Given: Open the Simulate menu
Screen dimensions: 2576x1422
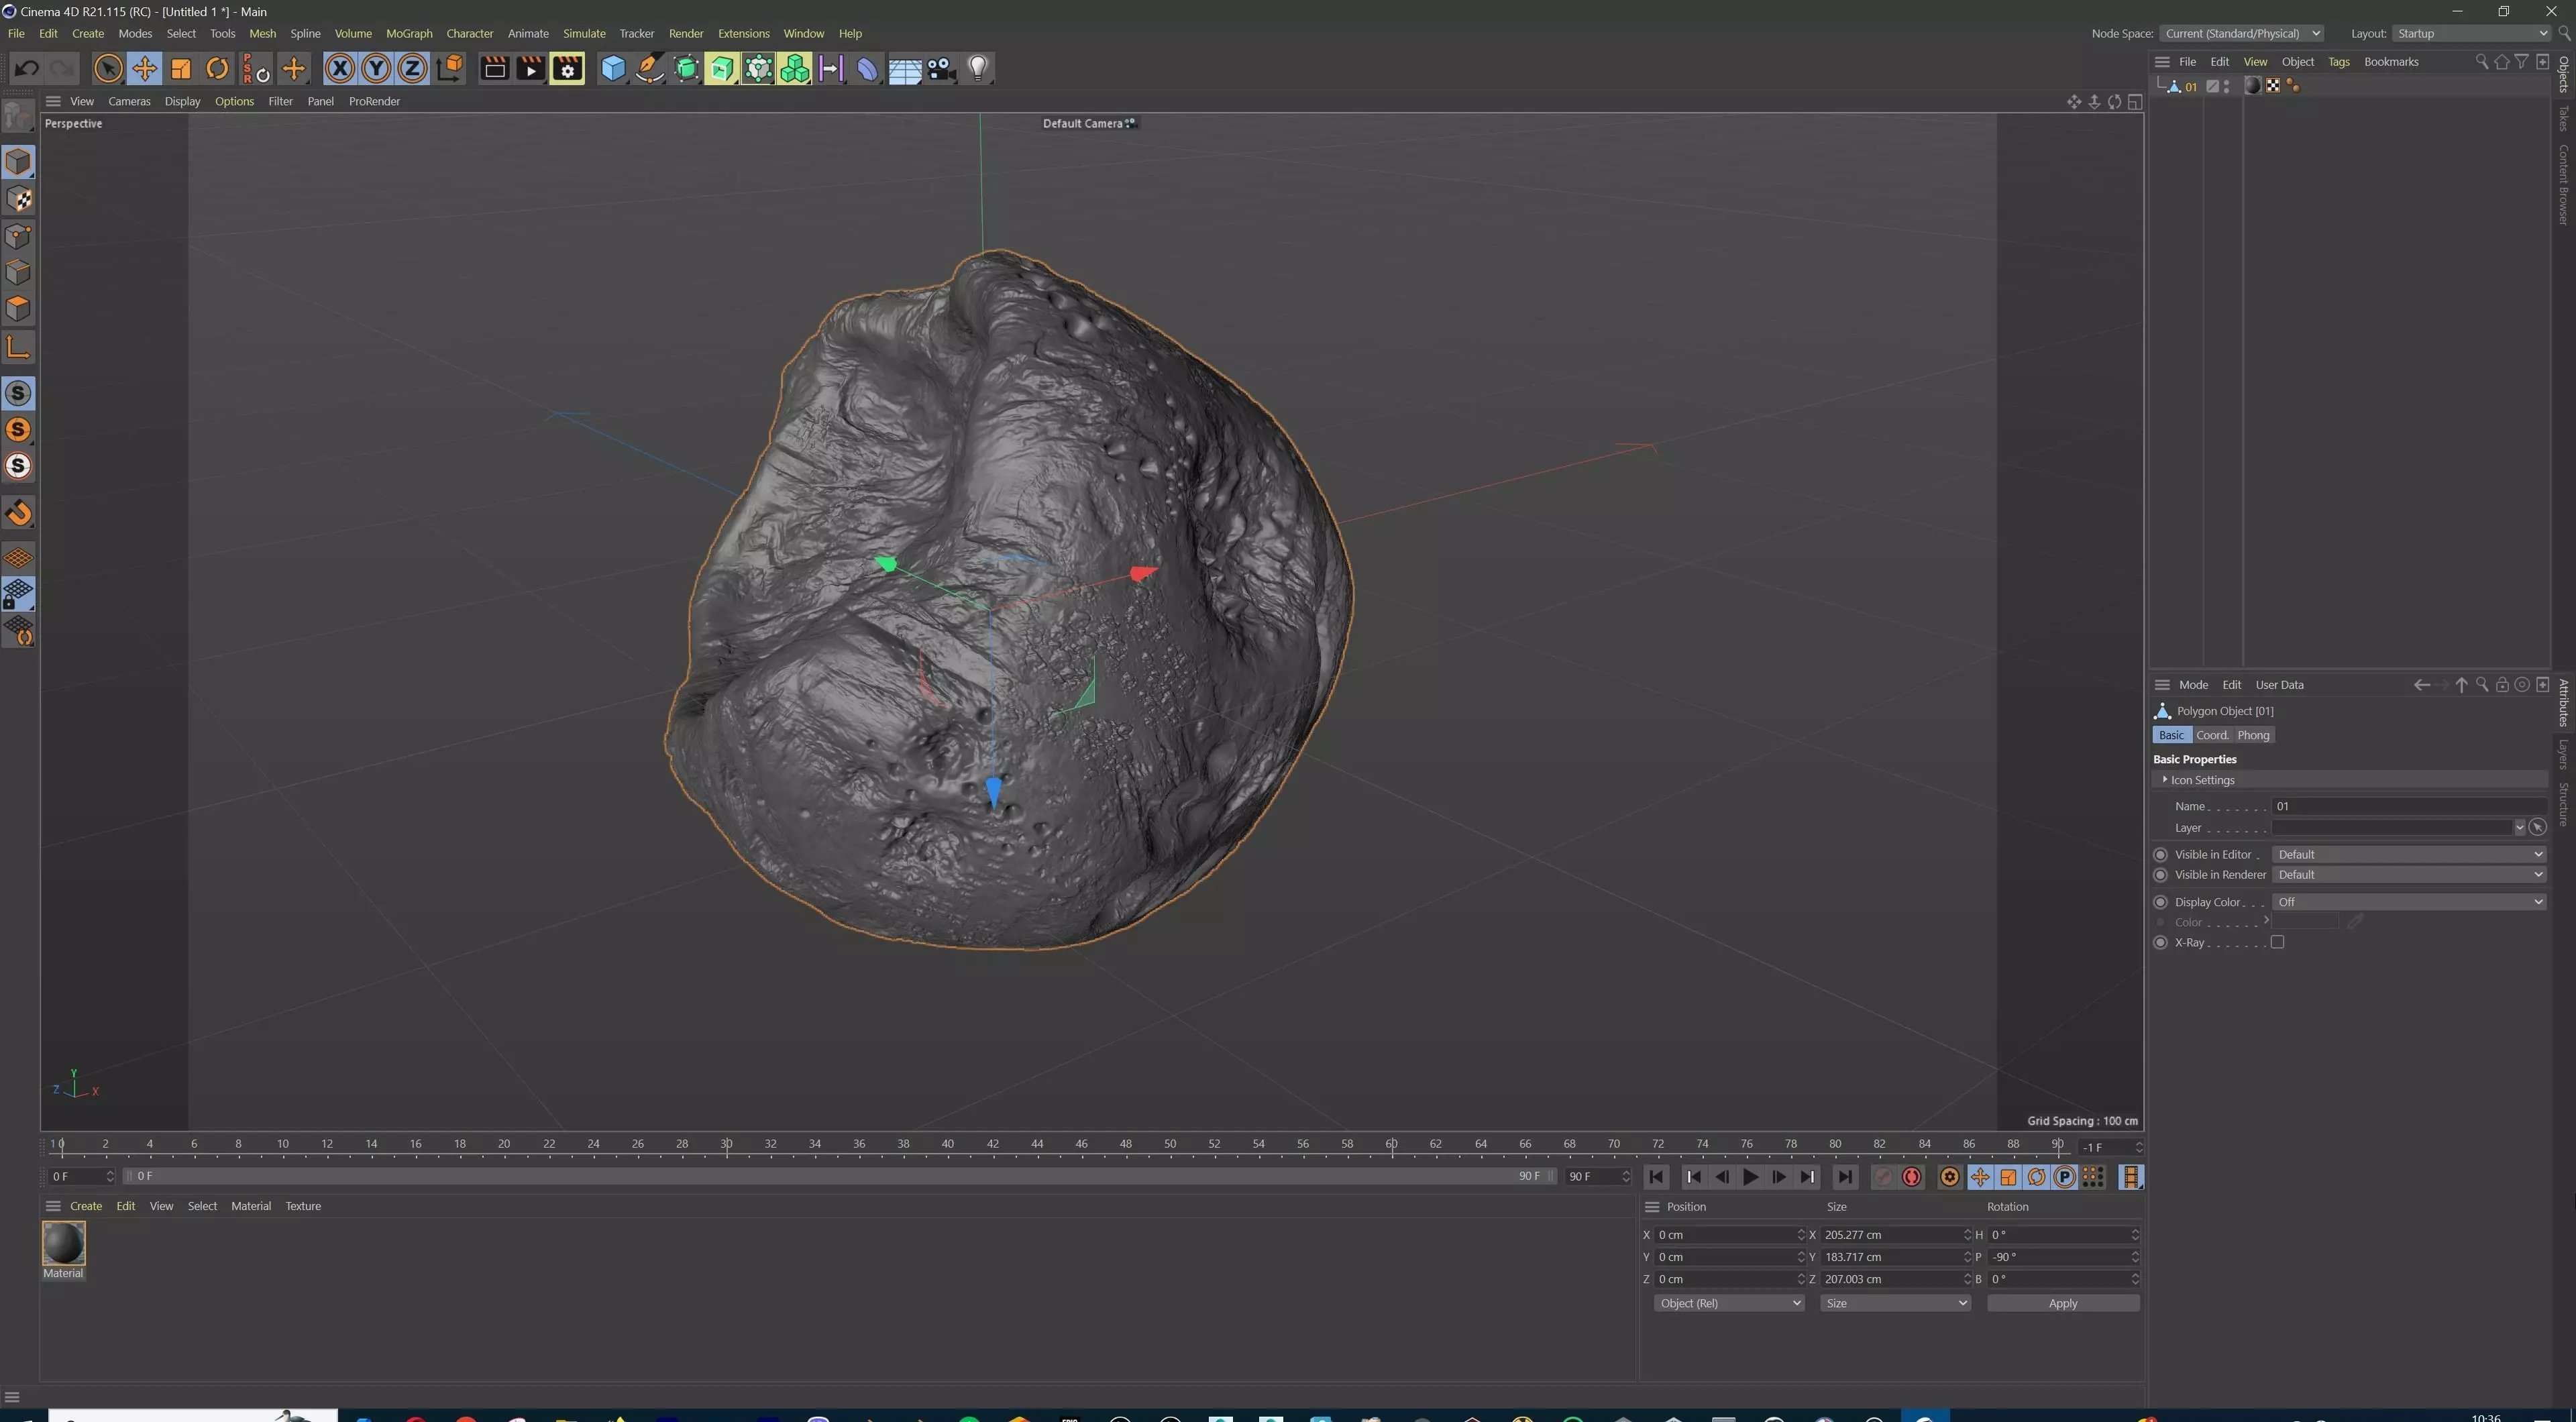Looking at the screenshot, I should click(x=584, y=33).
